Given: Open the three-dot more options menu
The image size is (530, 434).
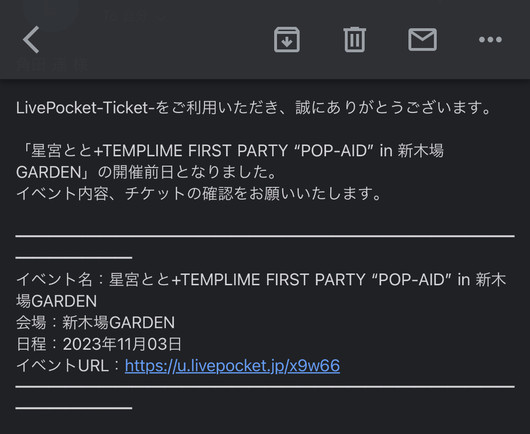Looking at the screenshot, I should [x=490, y=40].
